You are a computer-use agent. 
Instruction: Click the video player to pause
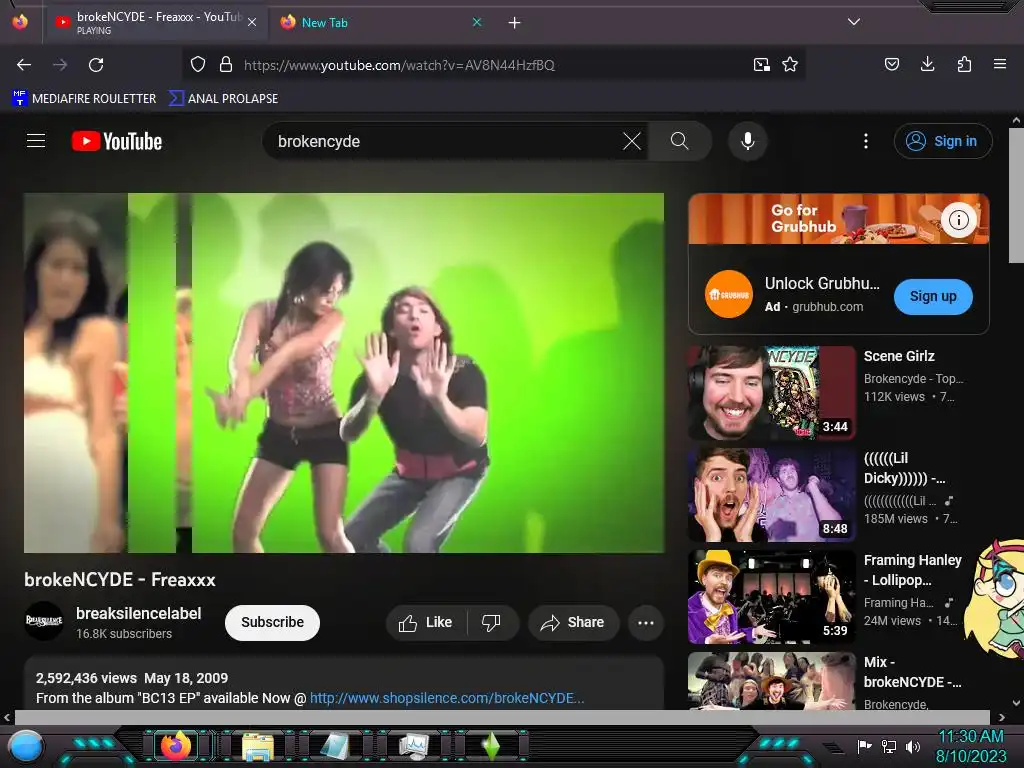344,373
